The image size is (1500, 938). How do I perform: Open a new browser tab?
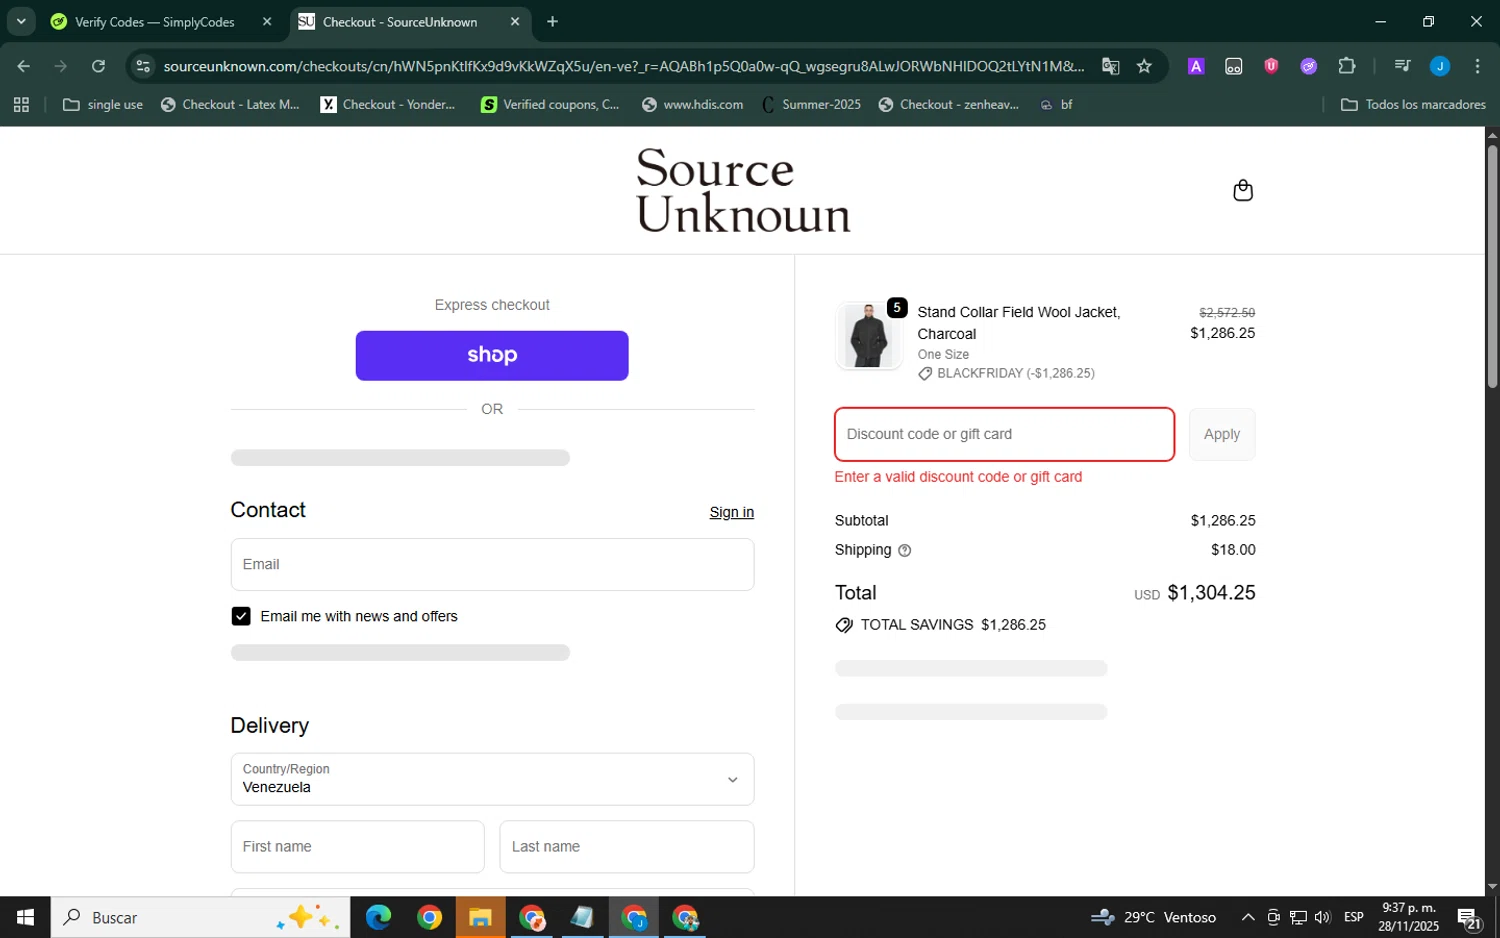click(552, 21)
